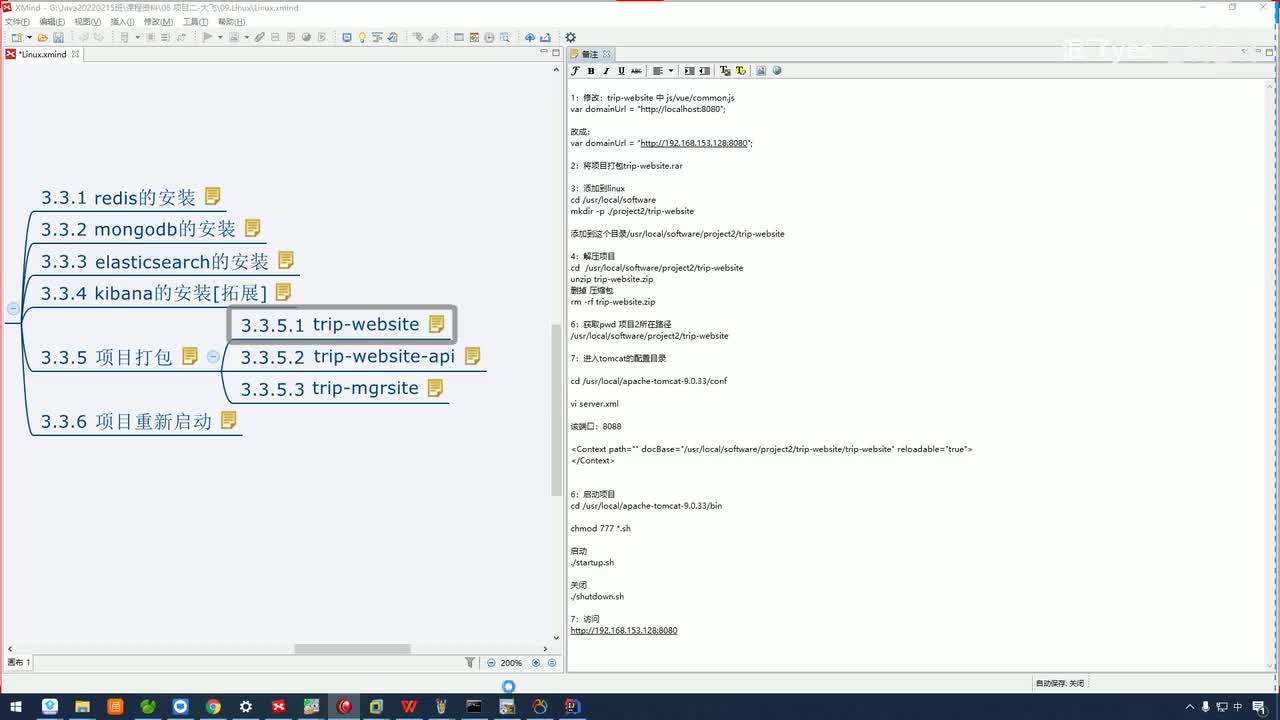Click increase indent in notes toolbar
The height and width of the screenshot is (720, 1280).
tap(689, 71)
